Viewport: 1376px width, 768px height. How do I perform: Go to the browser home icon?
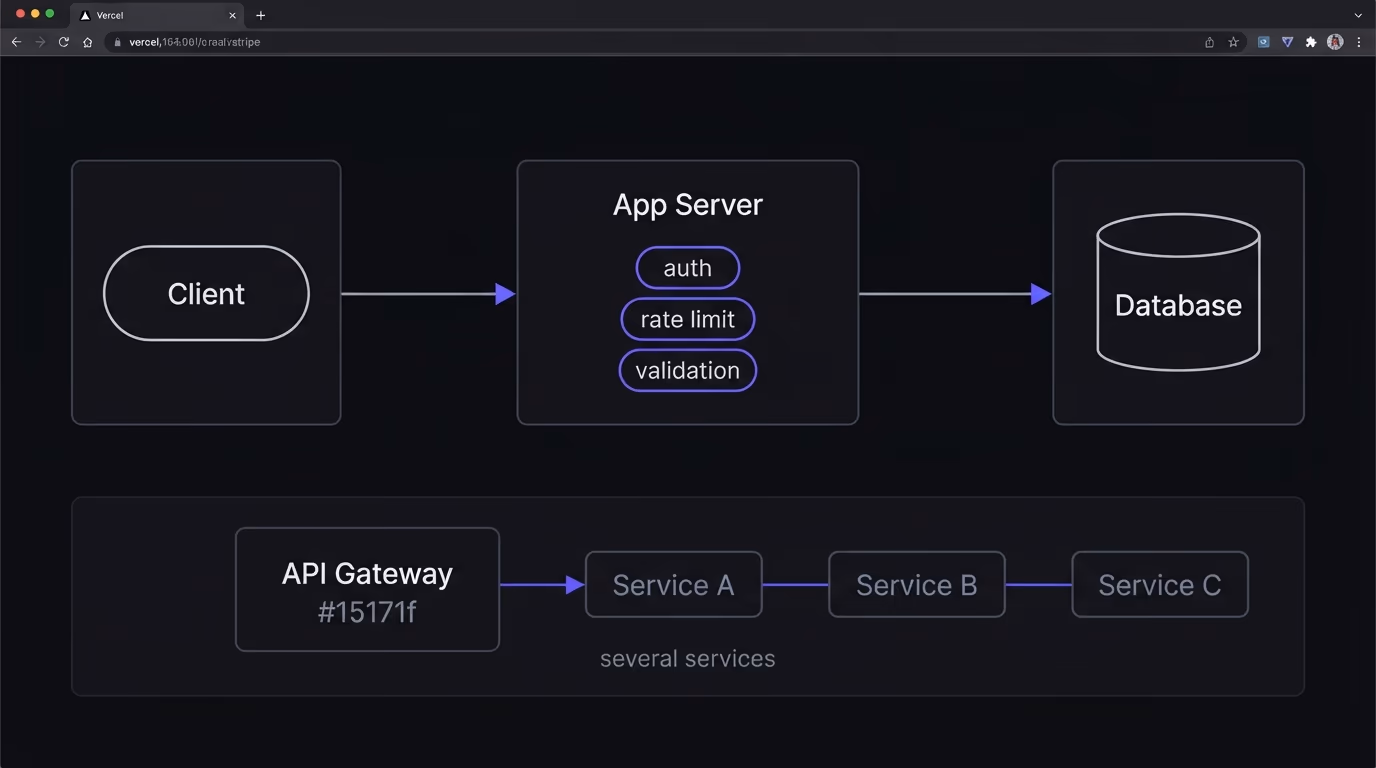coord(88,42)
